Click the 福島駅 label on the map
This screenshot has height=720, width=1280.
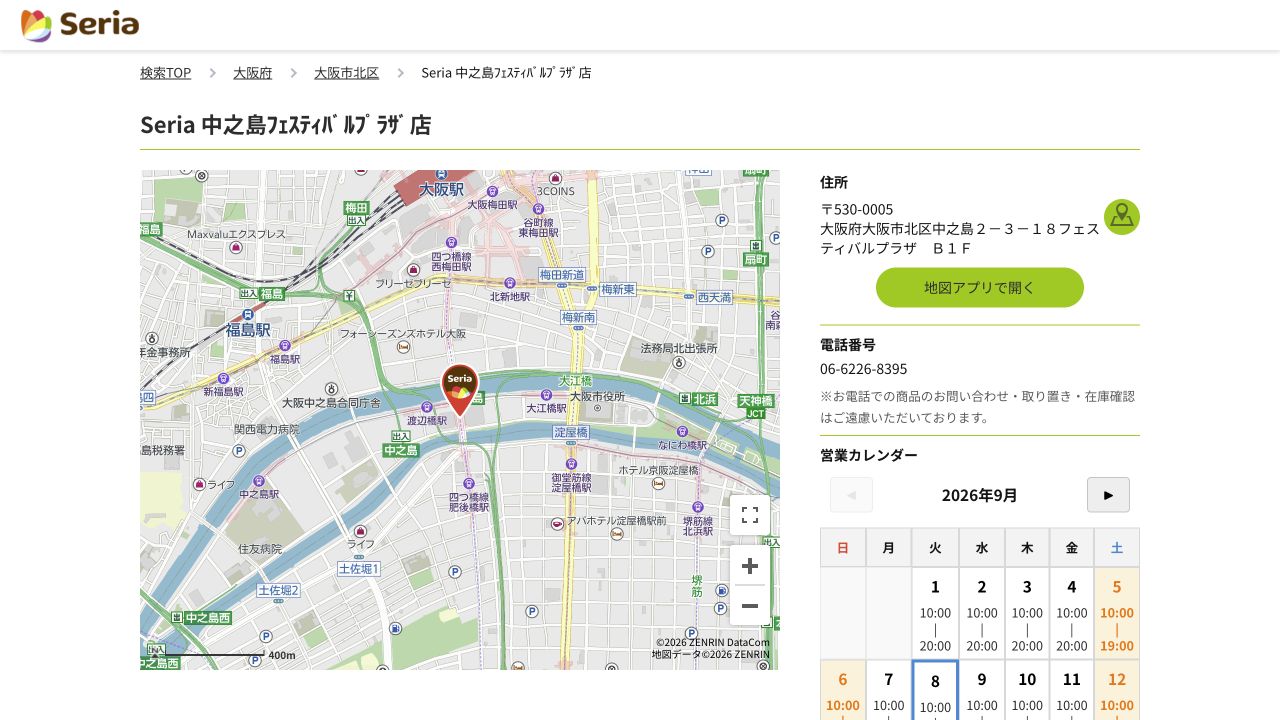click(248, 328)
